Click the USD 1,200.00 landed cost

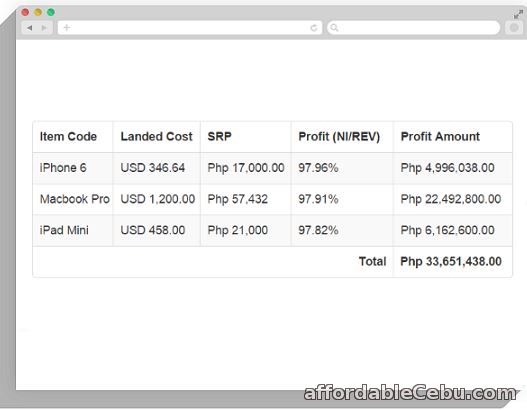(x=158, y=199)
